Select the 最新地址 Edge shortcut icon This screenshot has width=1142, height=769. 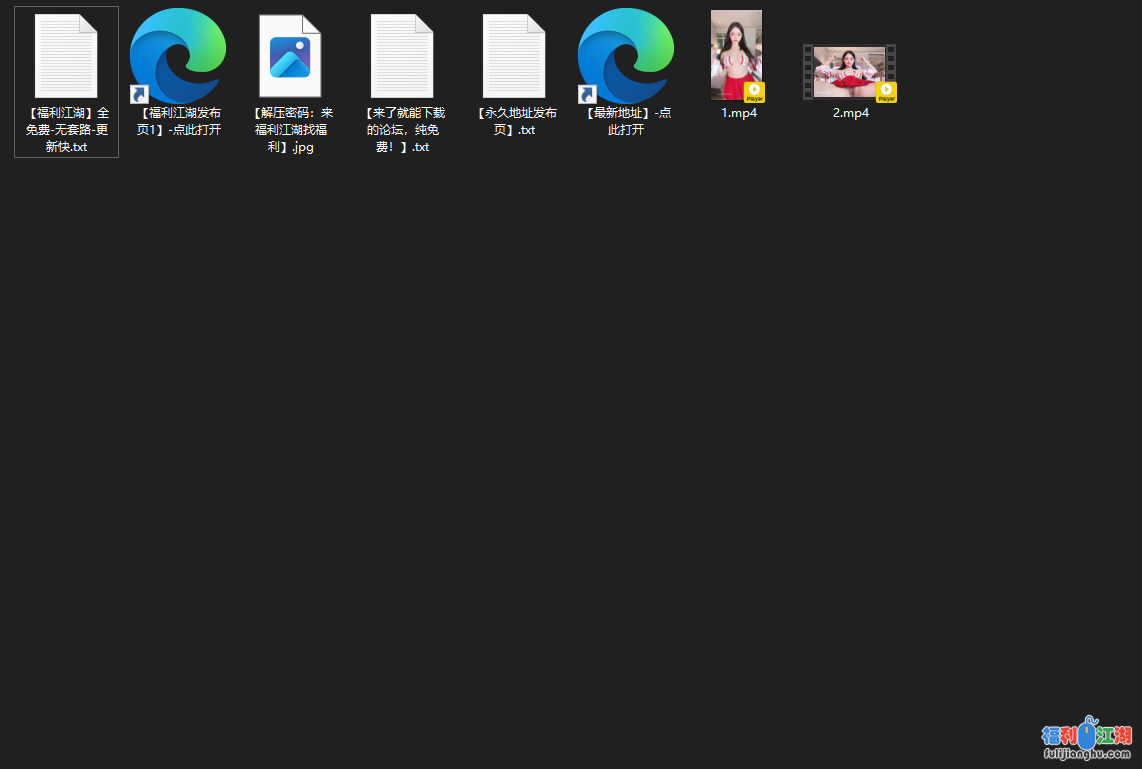click(x=626, y=56)
